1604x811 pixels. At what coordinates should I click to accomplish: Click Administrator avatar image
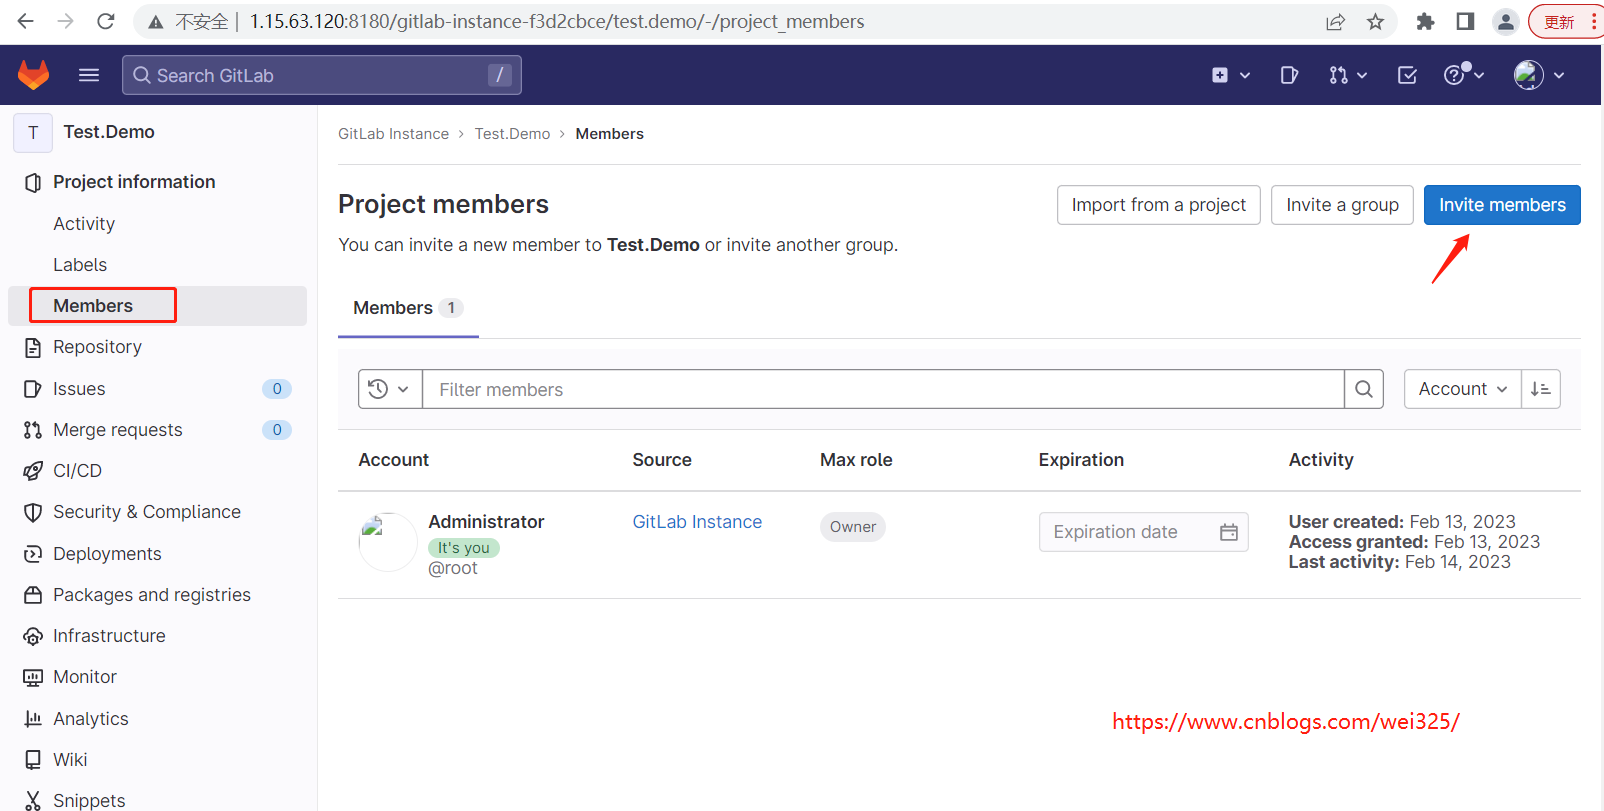click(x=388, y=542)
